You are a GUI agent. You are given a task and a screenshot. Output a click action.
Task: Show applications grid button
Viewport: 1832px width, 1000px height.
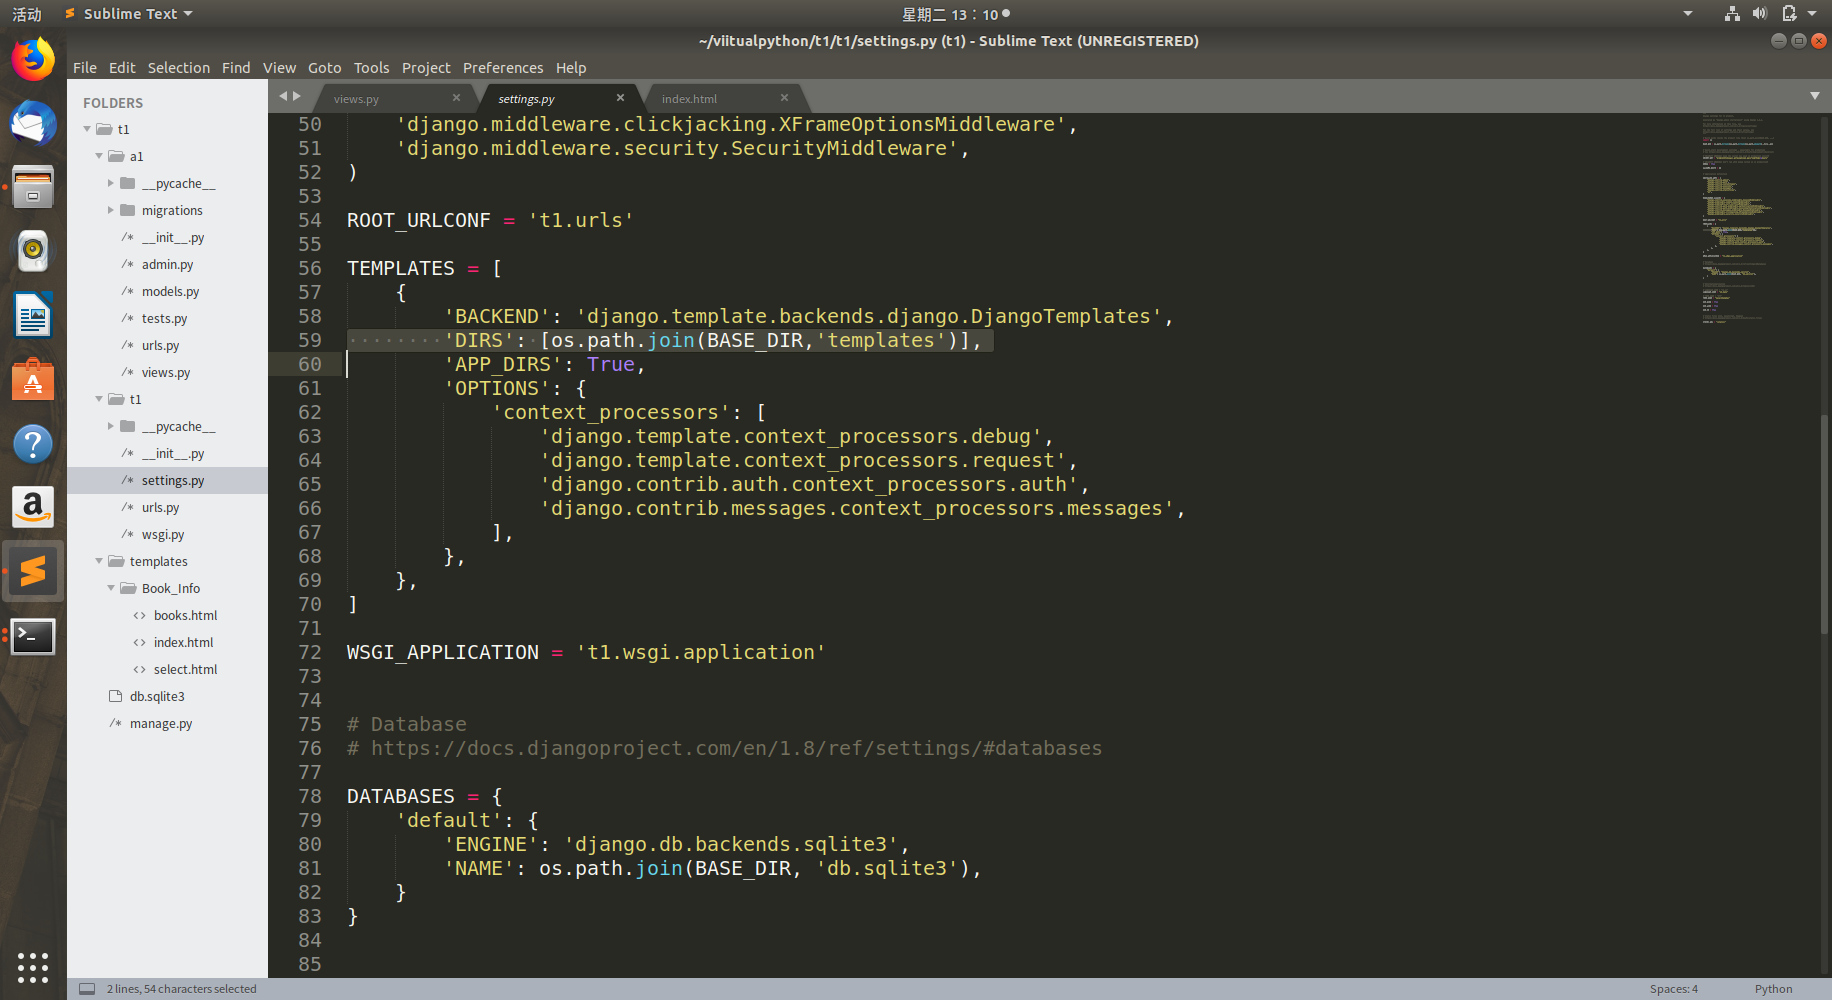[x=33, y=967]
